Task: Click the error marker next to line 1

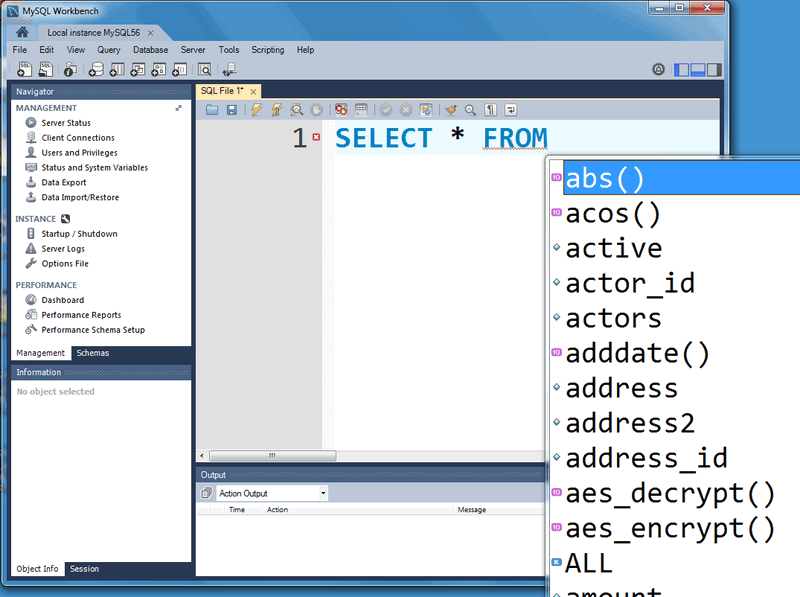Action: tap(316, 137)
